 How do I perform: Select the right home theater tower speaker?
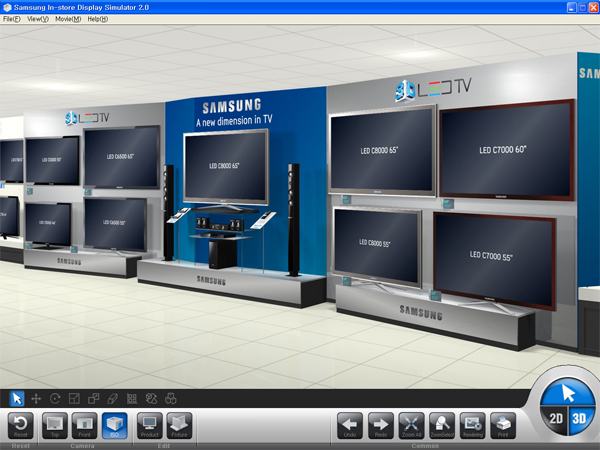293,219
